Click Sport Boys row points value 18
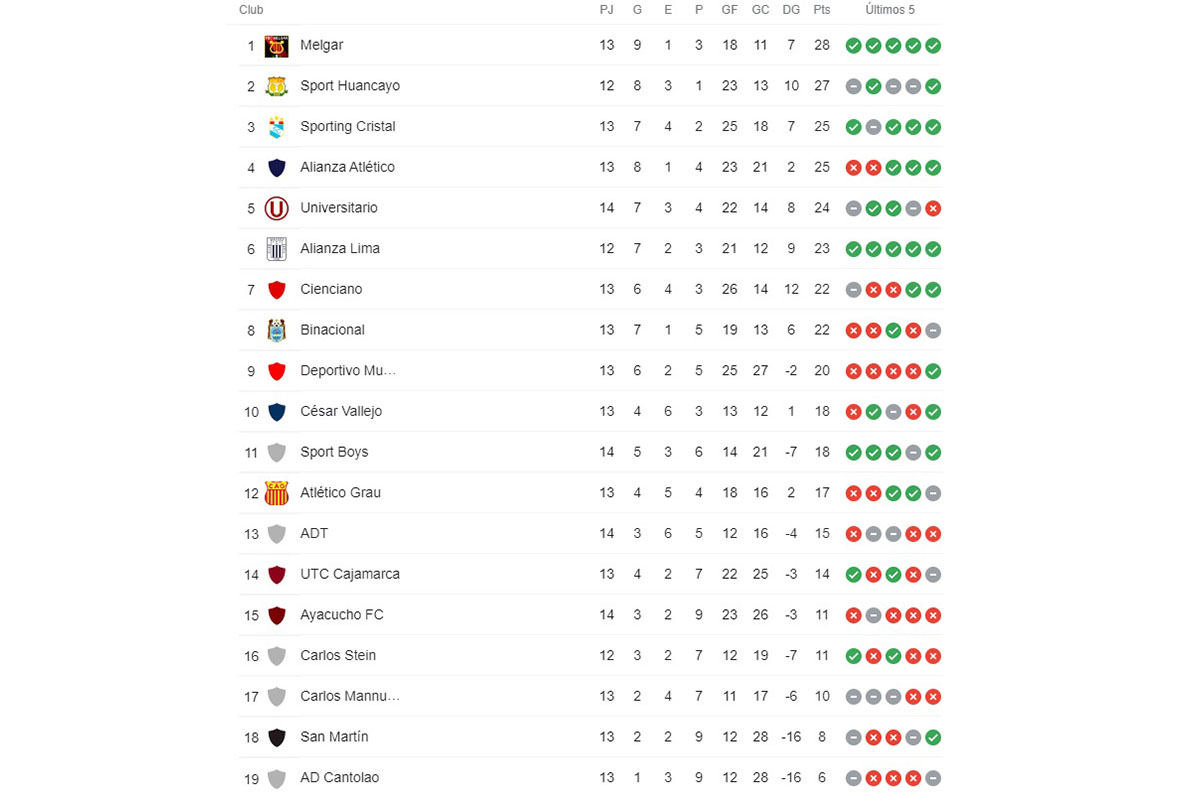 pyautogui.click(x=822, y=452)
